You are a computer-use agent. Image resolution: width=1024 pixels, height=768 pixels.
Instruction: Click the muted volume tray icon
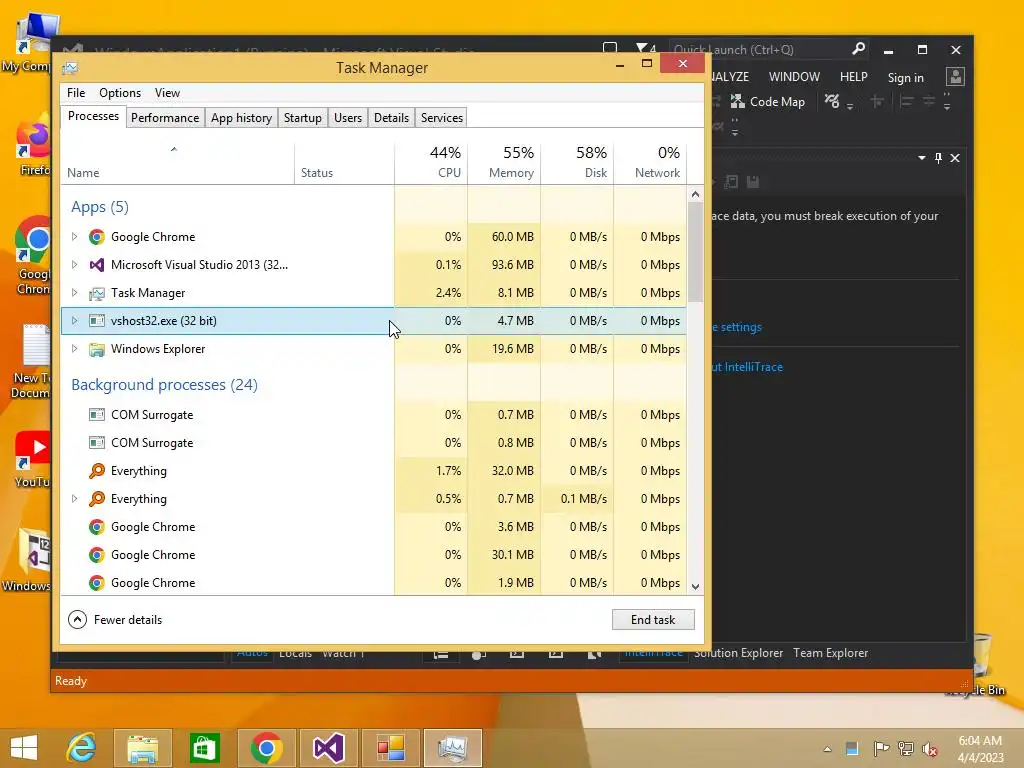[x=930, y=749]
